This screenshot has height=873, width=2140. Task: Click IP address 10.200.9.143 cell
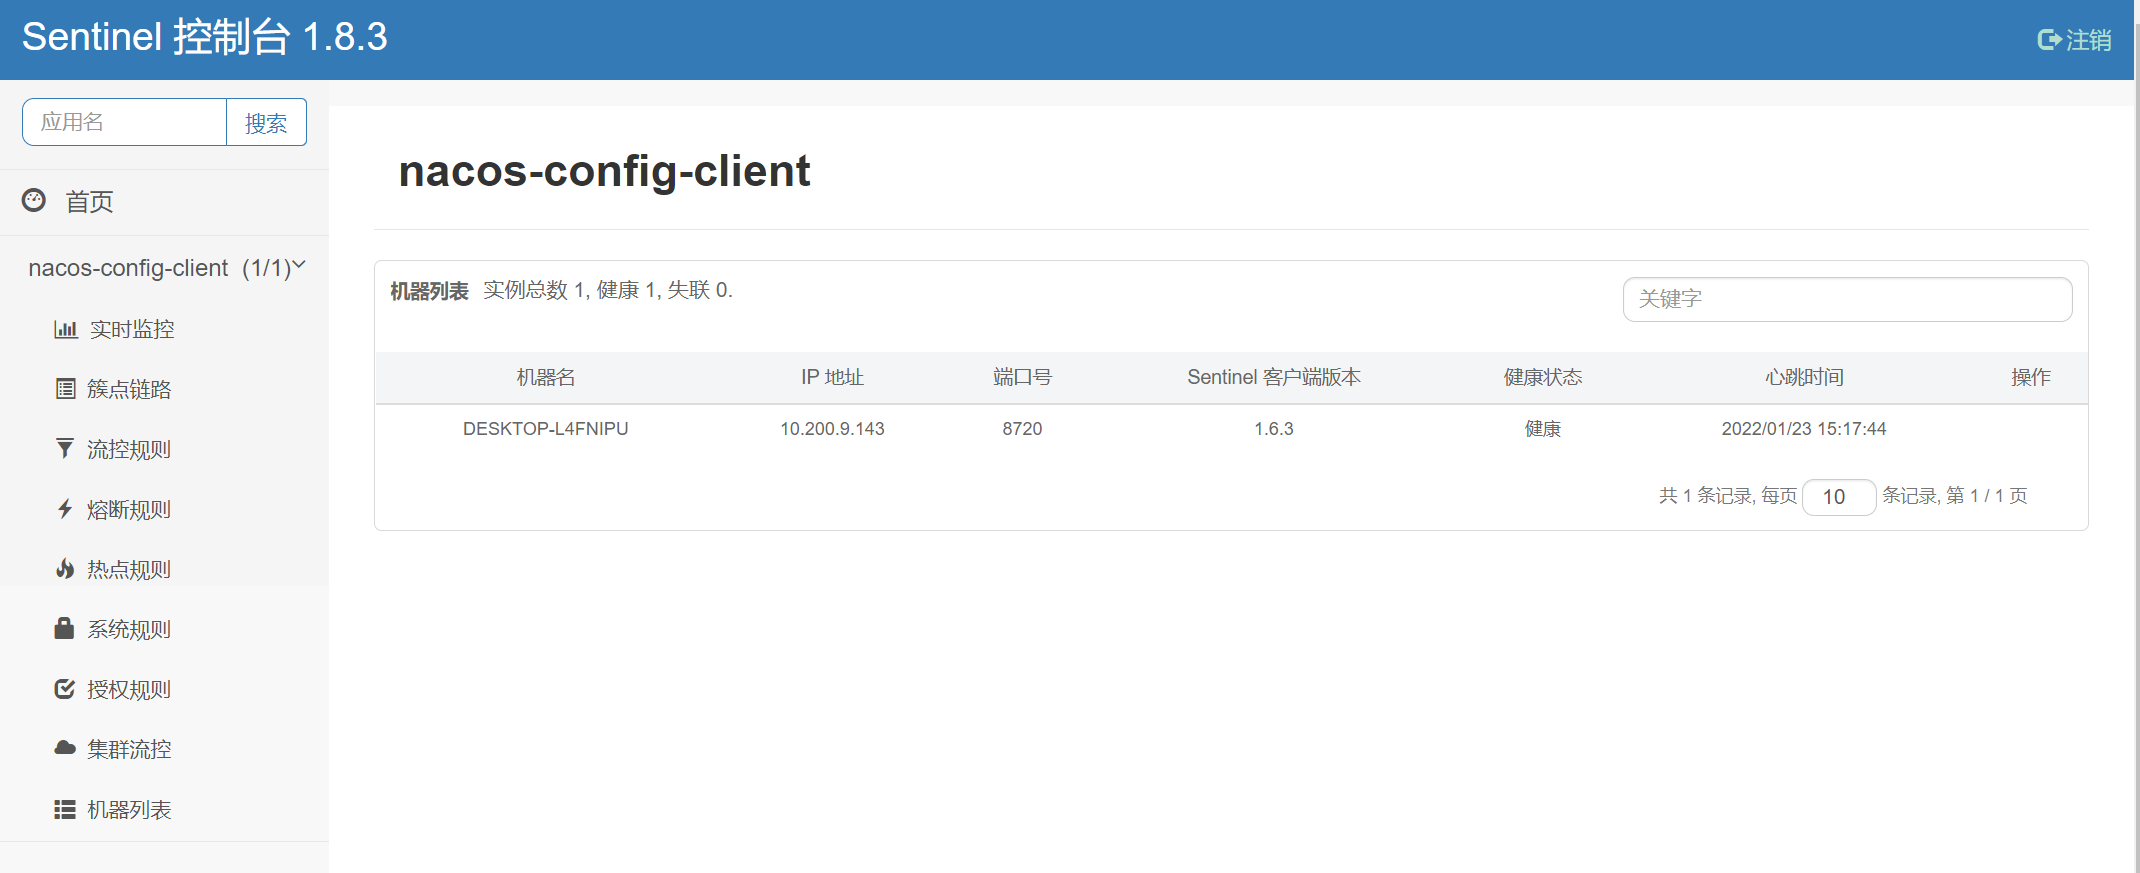[x=832, y=429]
